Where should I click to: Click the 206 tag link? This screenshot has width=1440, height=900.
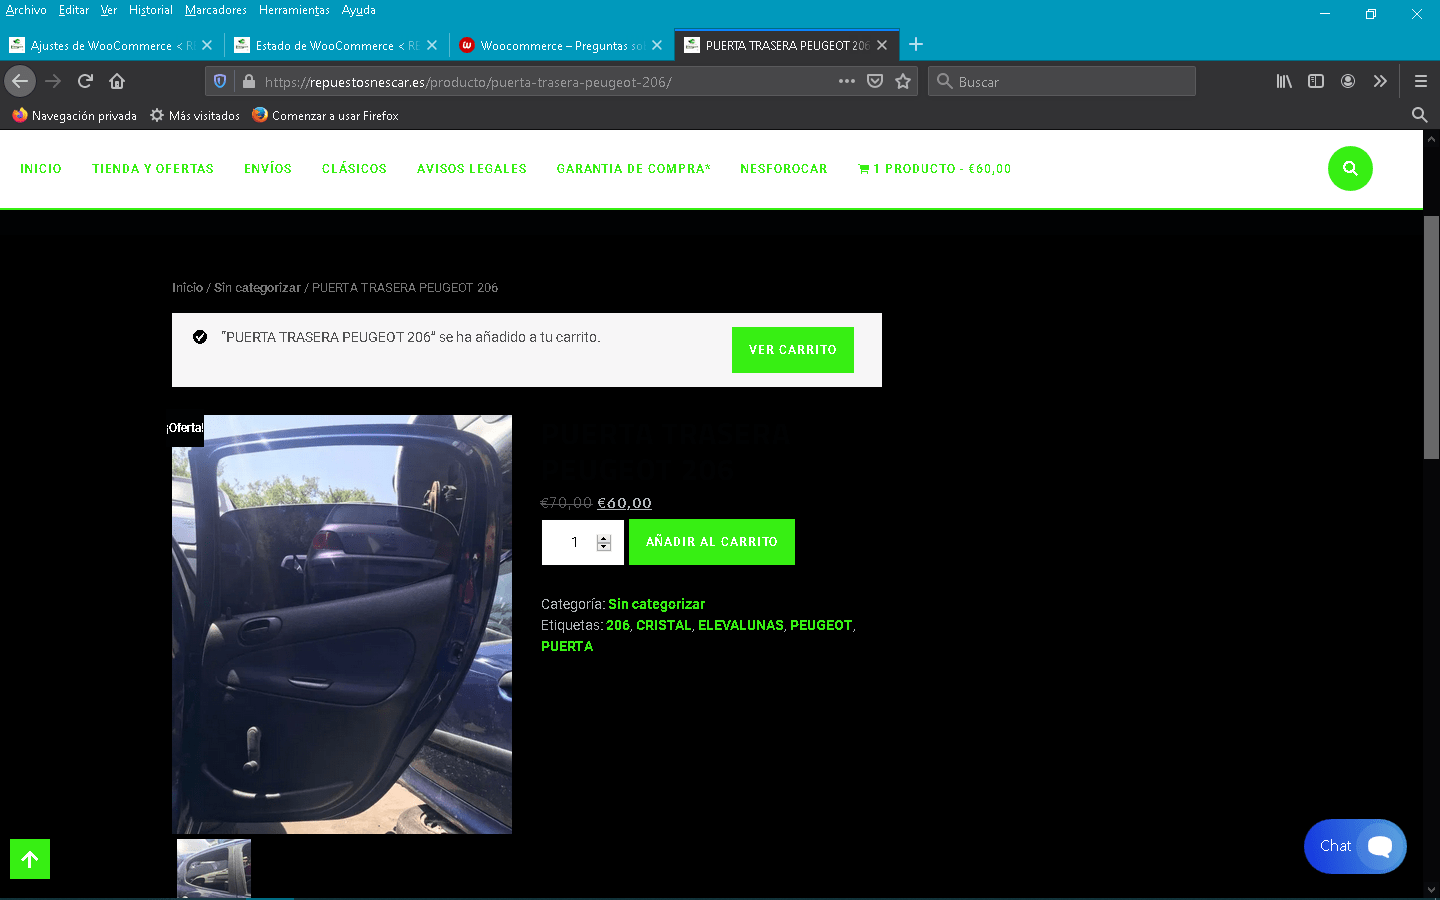[x=618, y=625]
